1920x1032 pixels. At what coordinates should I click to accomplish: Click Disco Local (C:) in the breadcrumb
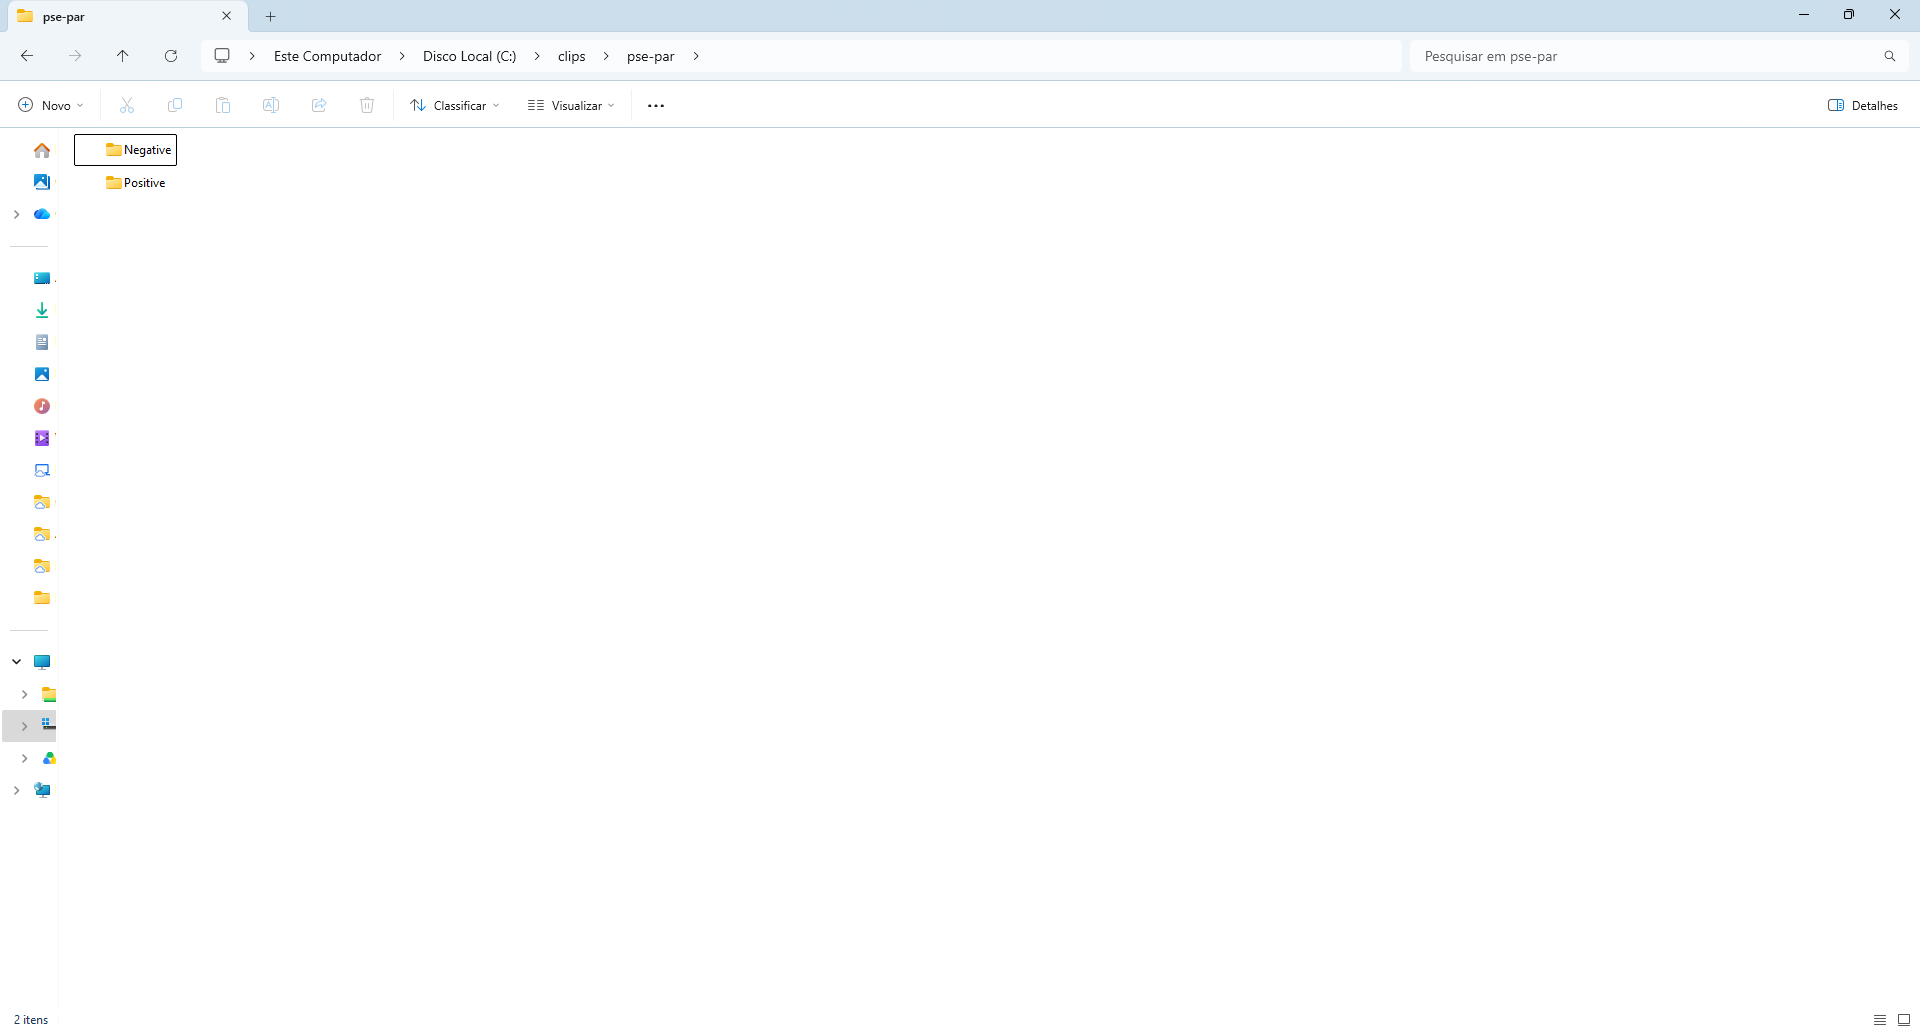(469, 56)
